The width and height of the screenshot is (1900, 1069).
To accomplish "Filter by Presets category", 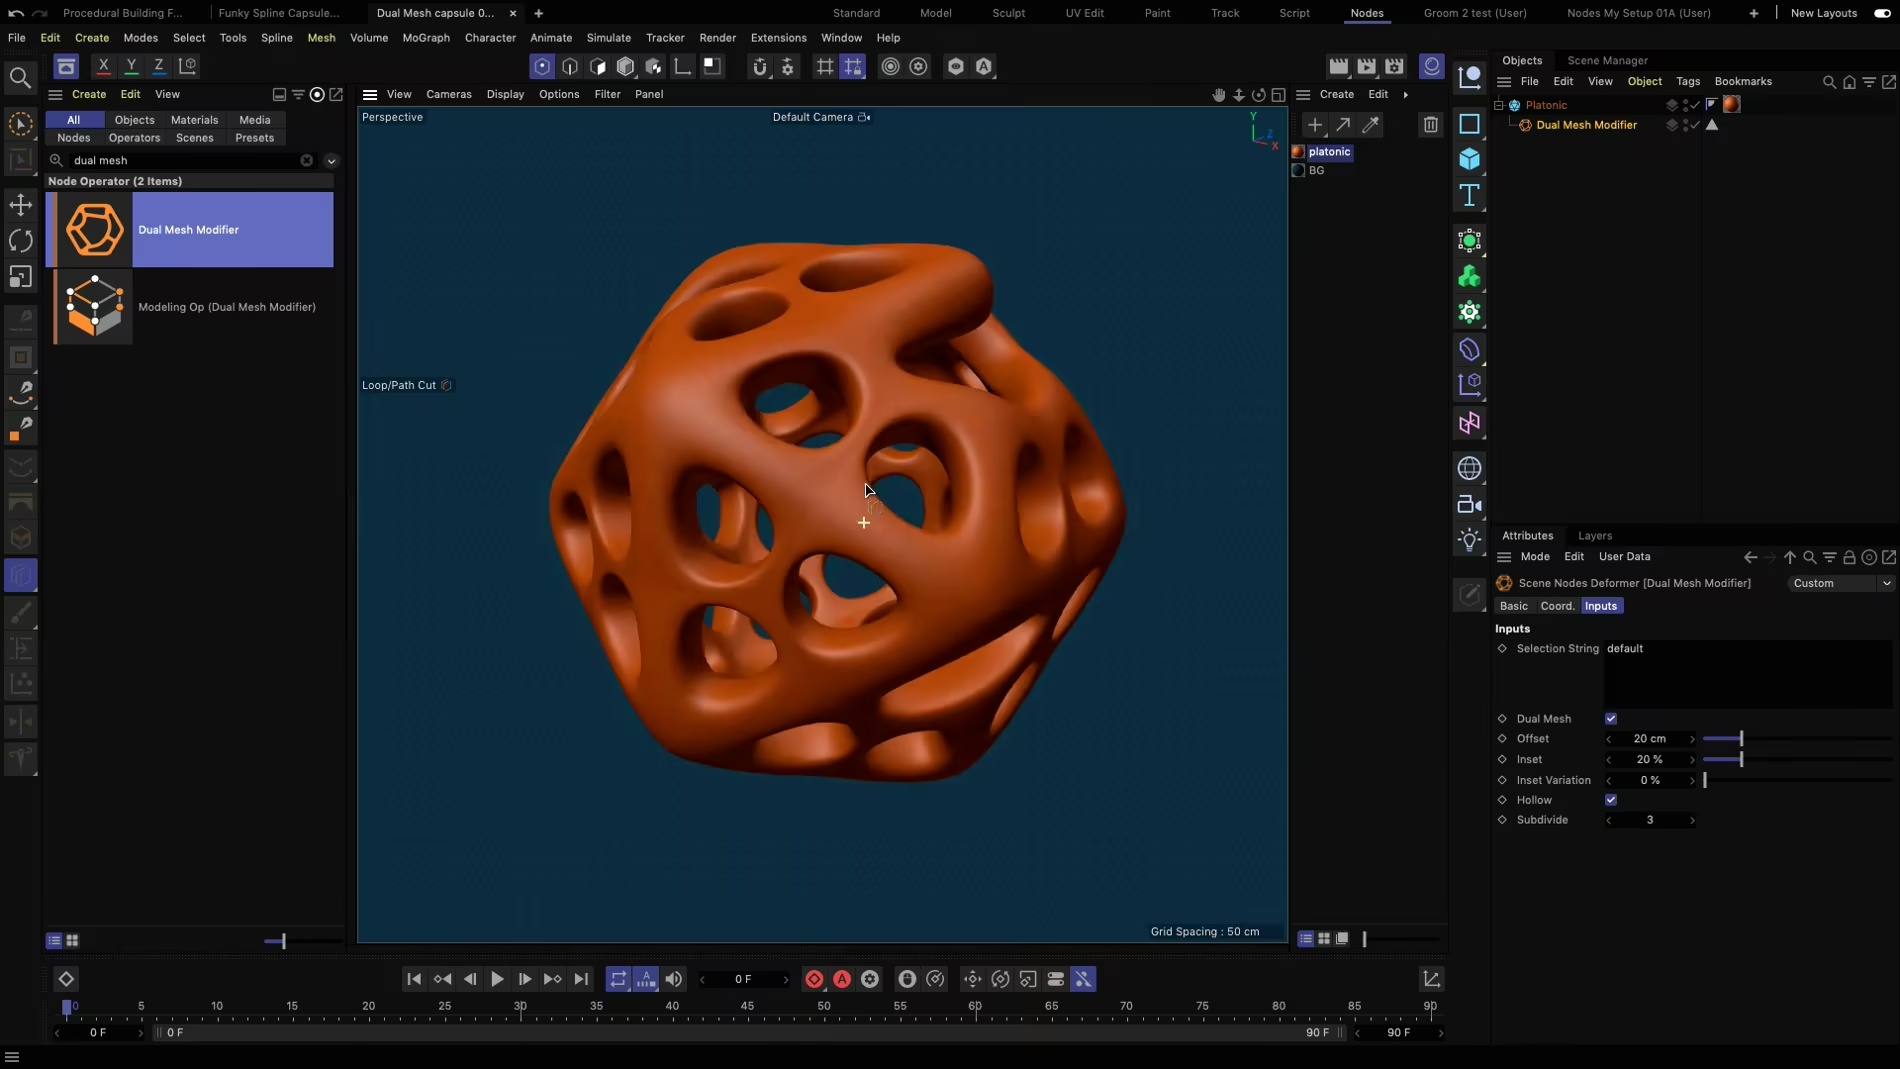I will 254,138.
